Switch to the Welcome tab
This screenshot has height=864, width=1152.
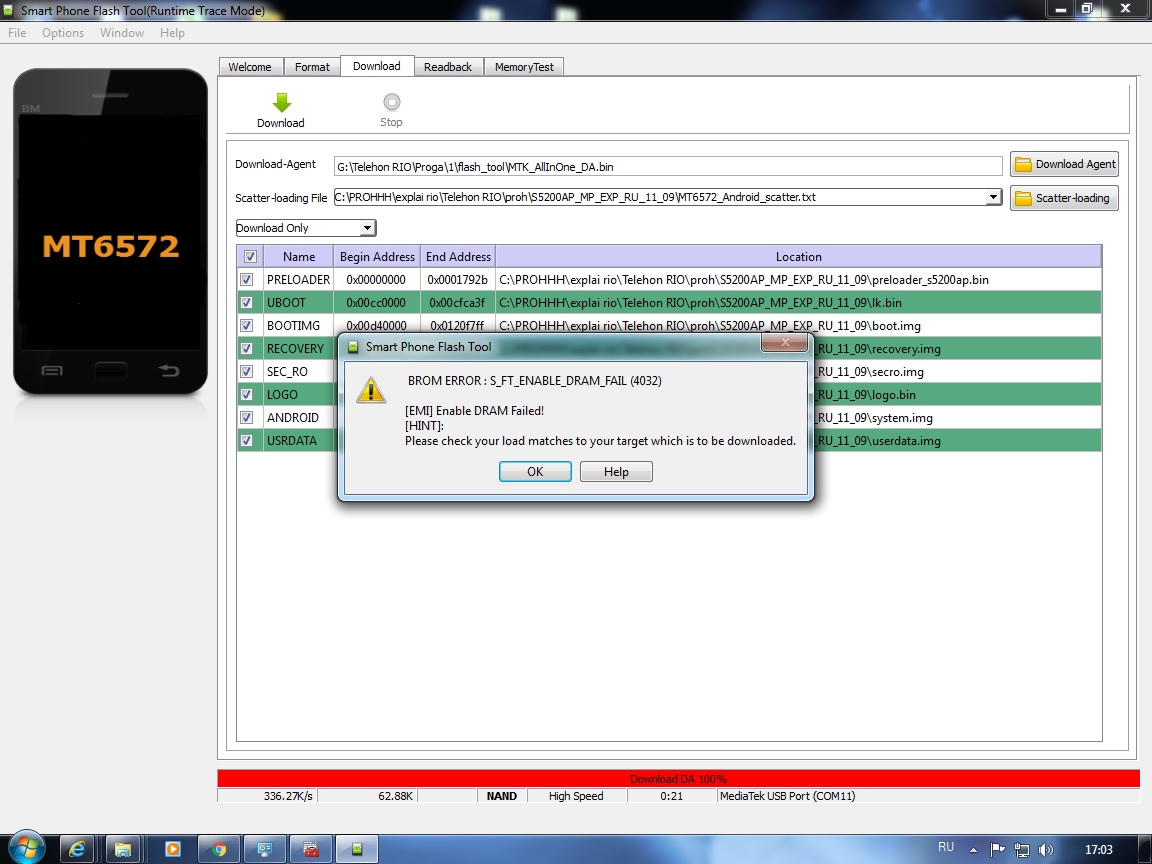coord(250,67)
